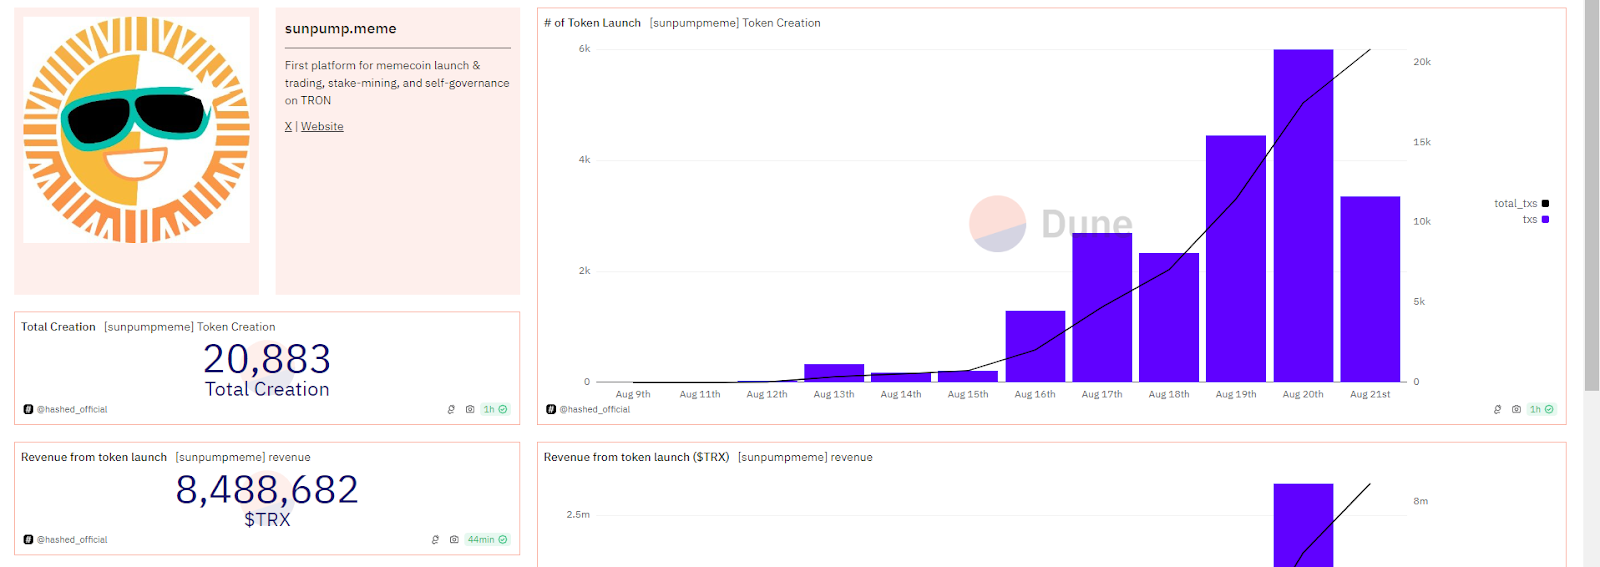Viewport: 1600px width, 567px height.
Task: Click the camera icon in Total Creation card
Action: [470, 409]
